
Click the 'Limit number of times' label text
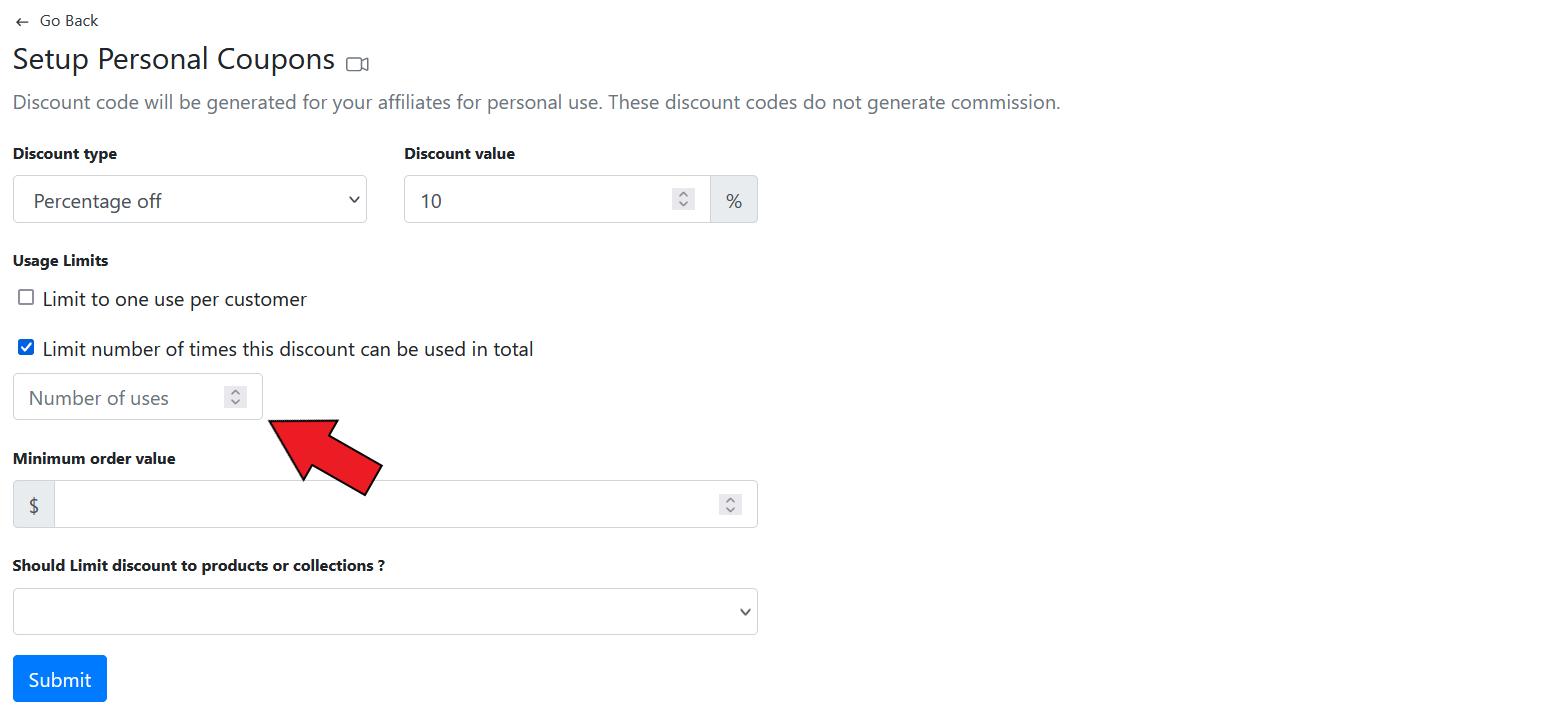(x=288, y=349)
